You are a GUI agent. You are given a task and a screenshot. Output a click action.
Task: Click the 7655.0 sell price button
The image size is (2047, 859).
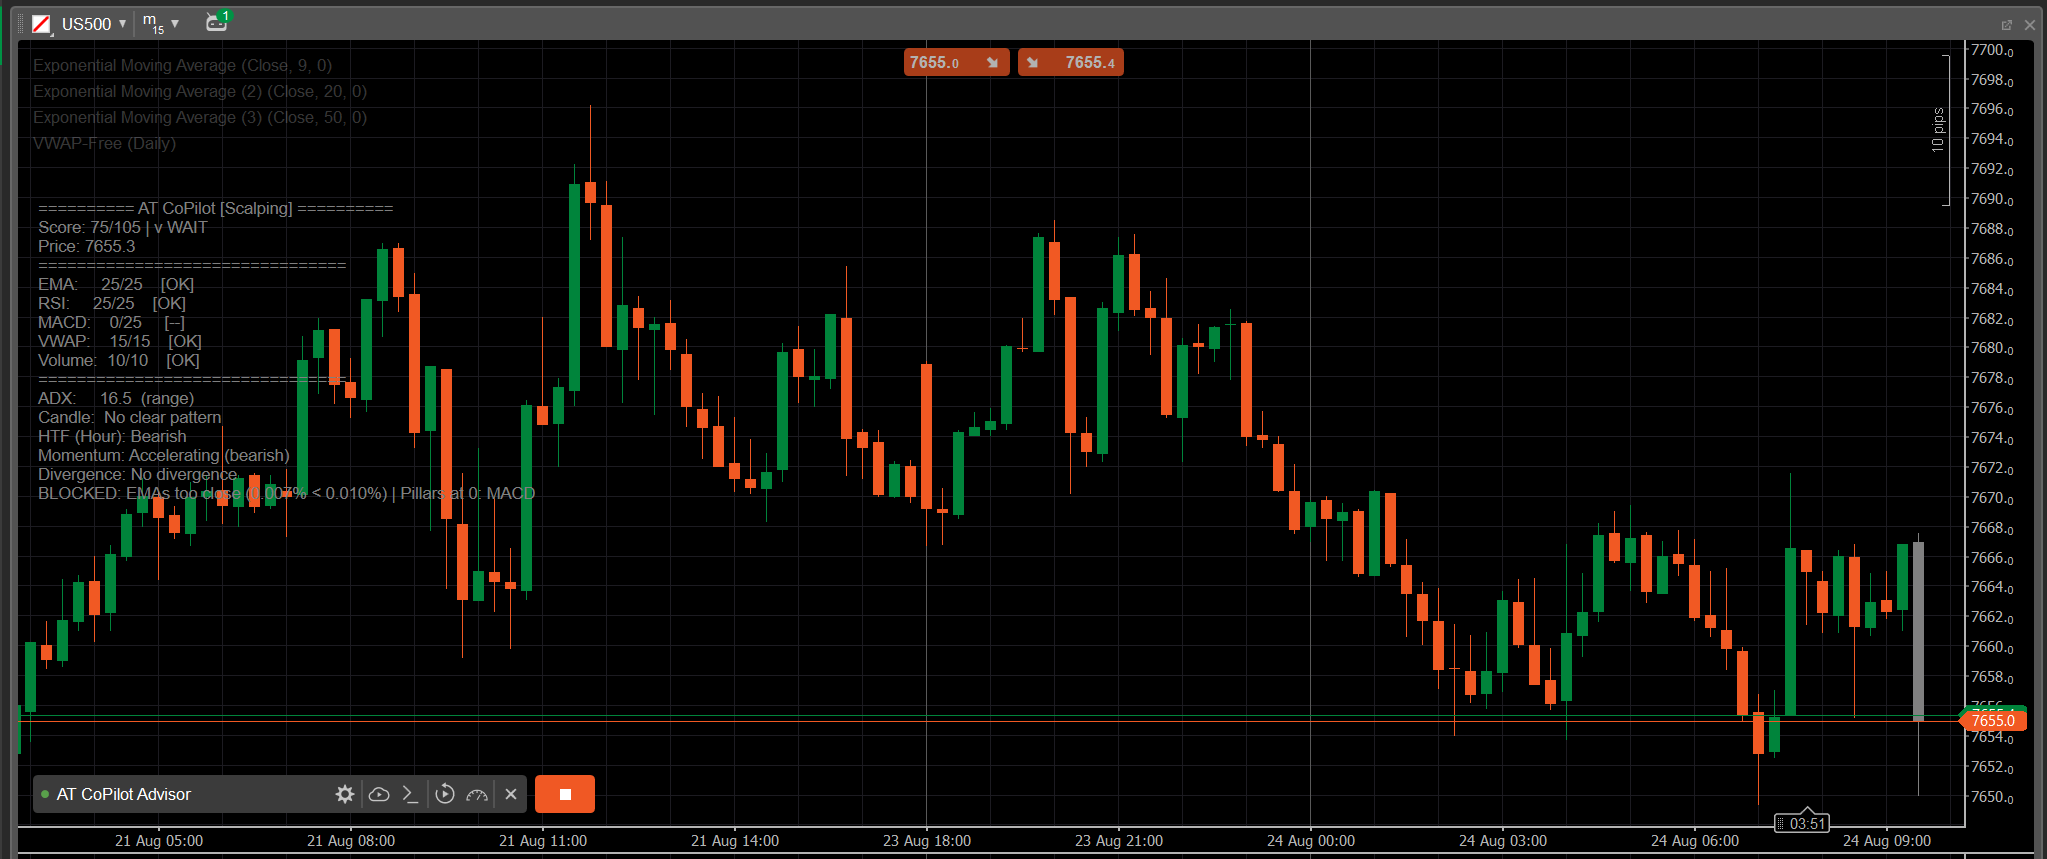pyautogui.click(x=956, y=62)
